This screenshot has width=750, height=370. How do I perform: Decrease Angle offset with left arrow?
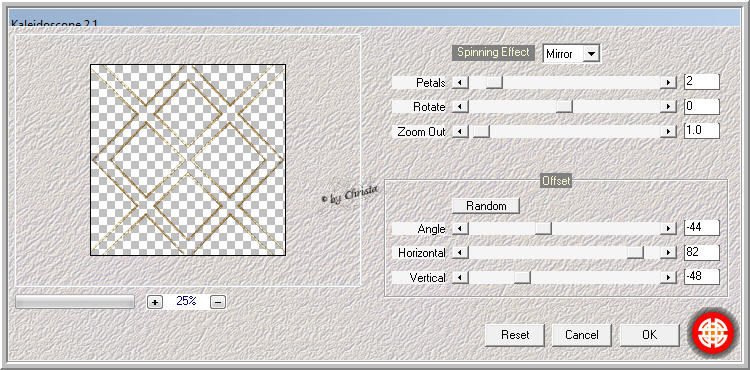tap(460, 229)
